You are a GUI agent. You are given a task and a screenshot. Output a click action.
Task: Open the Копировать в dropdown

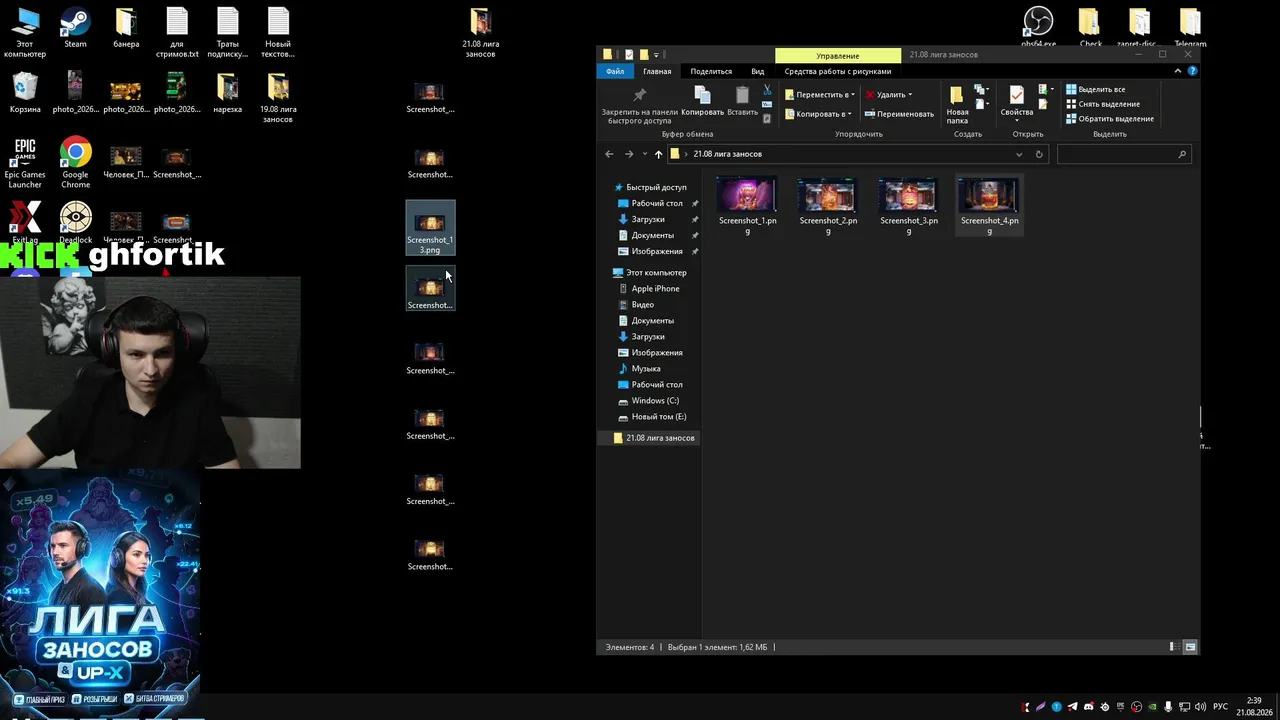[x=819, y=114]
